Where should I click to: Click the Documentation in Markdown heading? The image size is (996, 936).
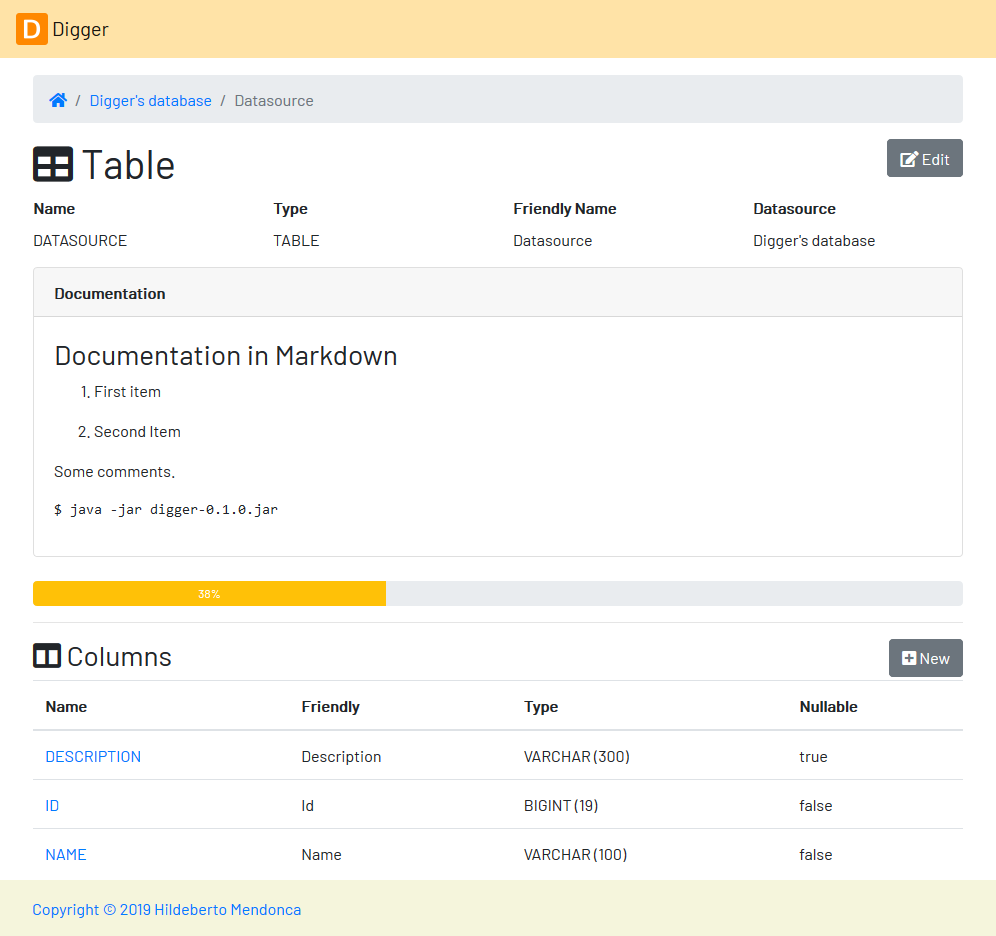(x=225, y=356)
